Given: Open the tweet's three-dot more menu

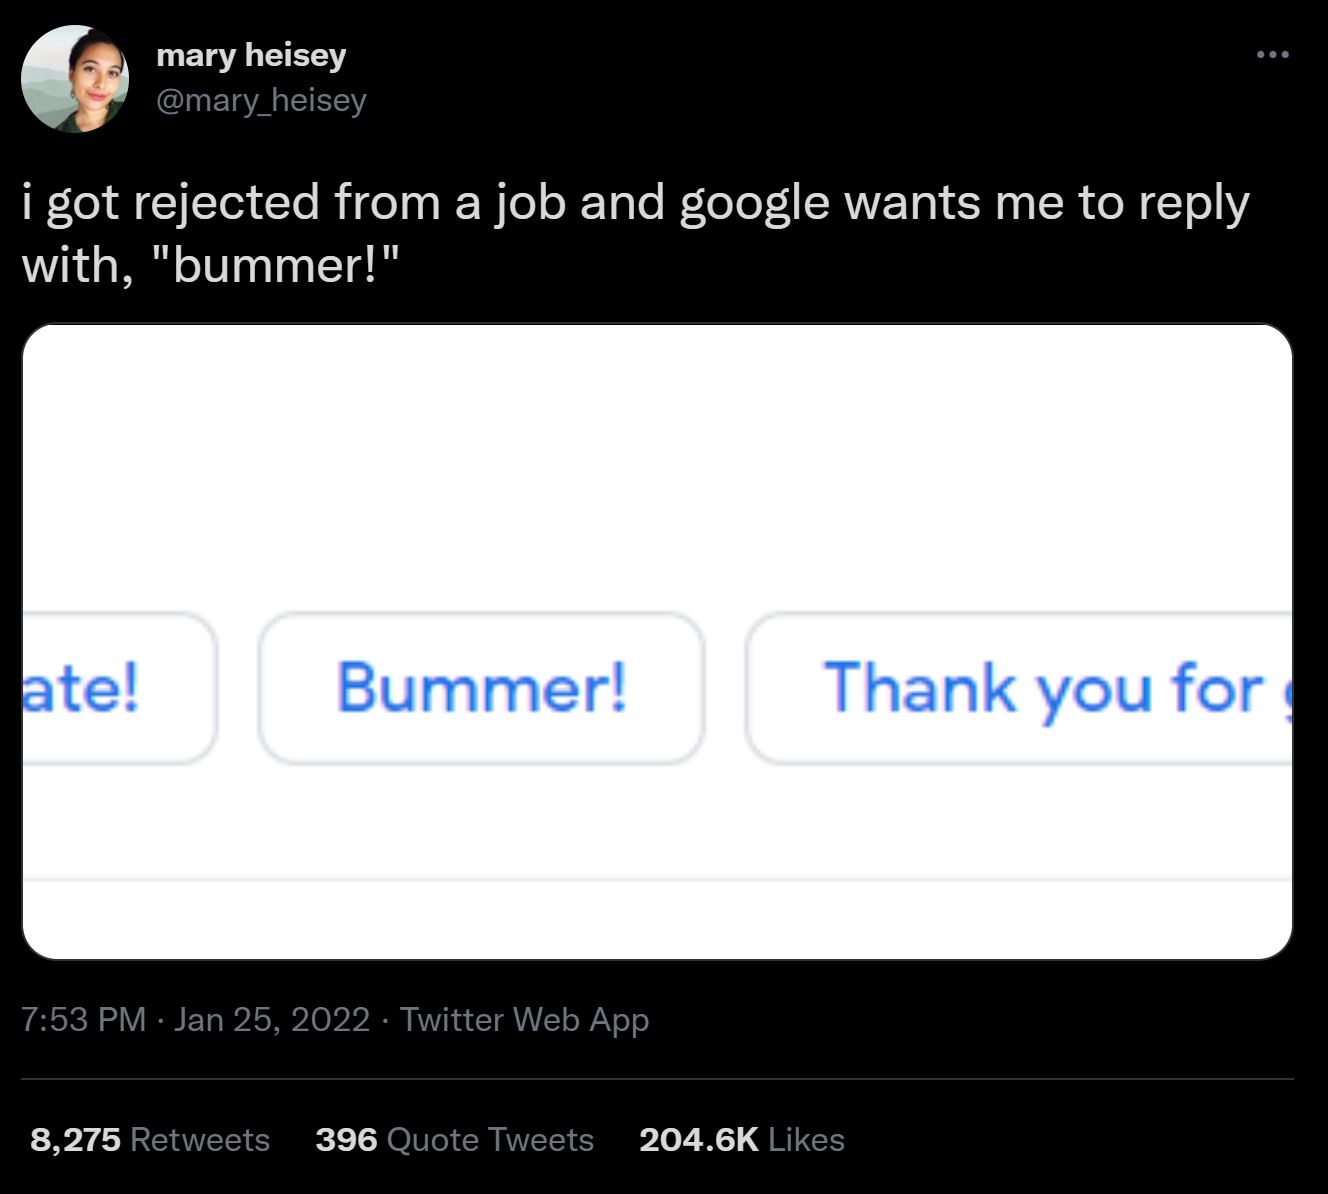Looking at the screenshot, I should click(x=1272, y=55).
